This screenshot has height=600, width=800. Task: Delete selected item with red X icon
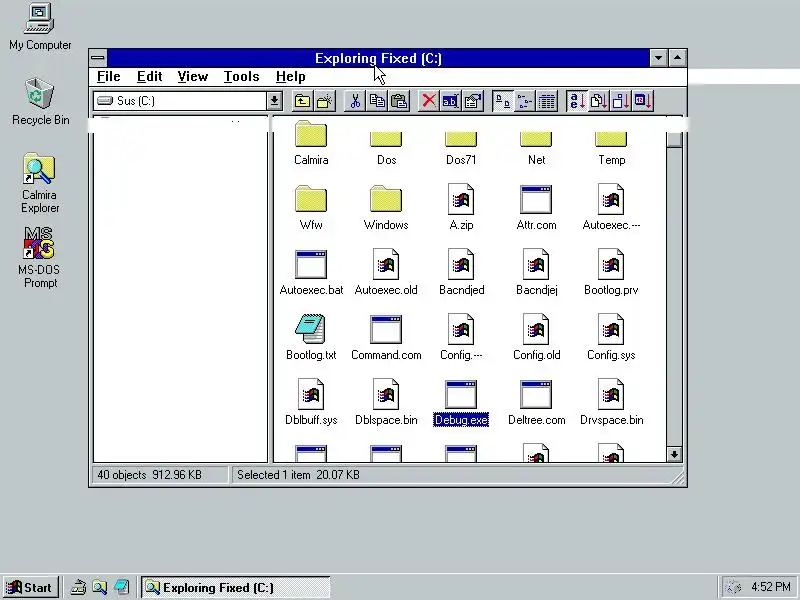[429, 101]
